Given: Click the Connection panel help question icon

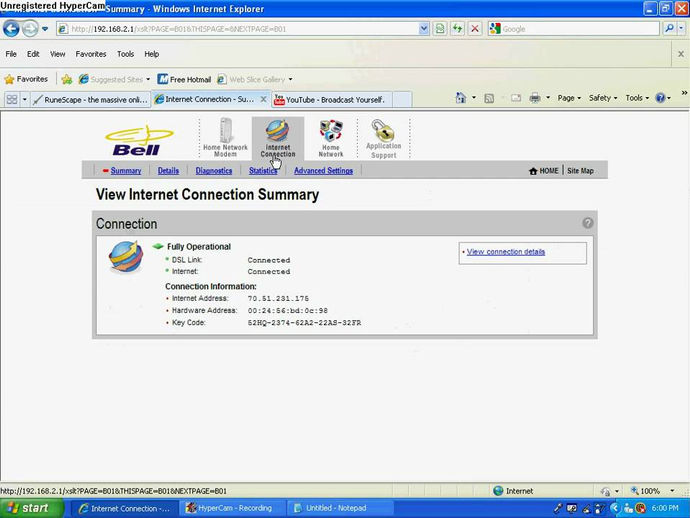Looking at the screenshot, I should coord(587,223).
